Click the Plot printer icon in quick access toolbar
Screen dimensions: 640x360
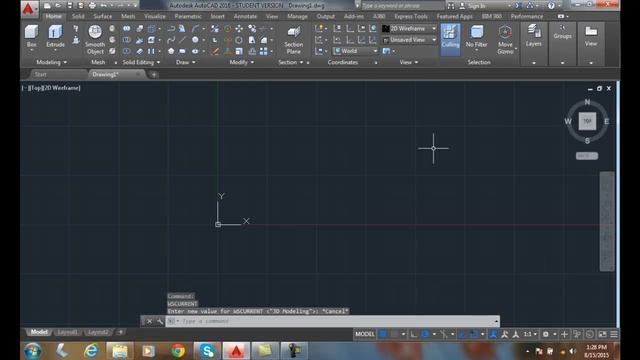92,6
